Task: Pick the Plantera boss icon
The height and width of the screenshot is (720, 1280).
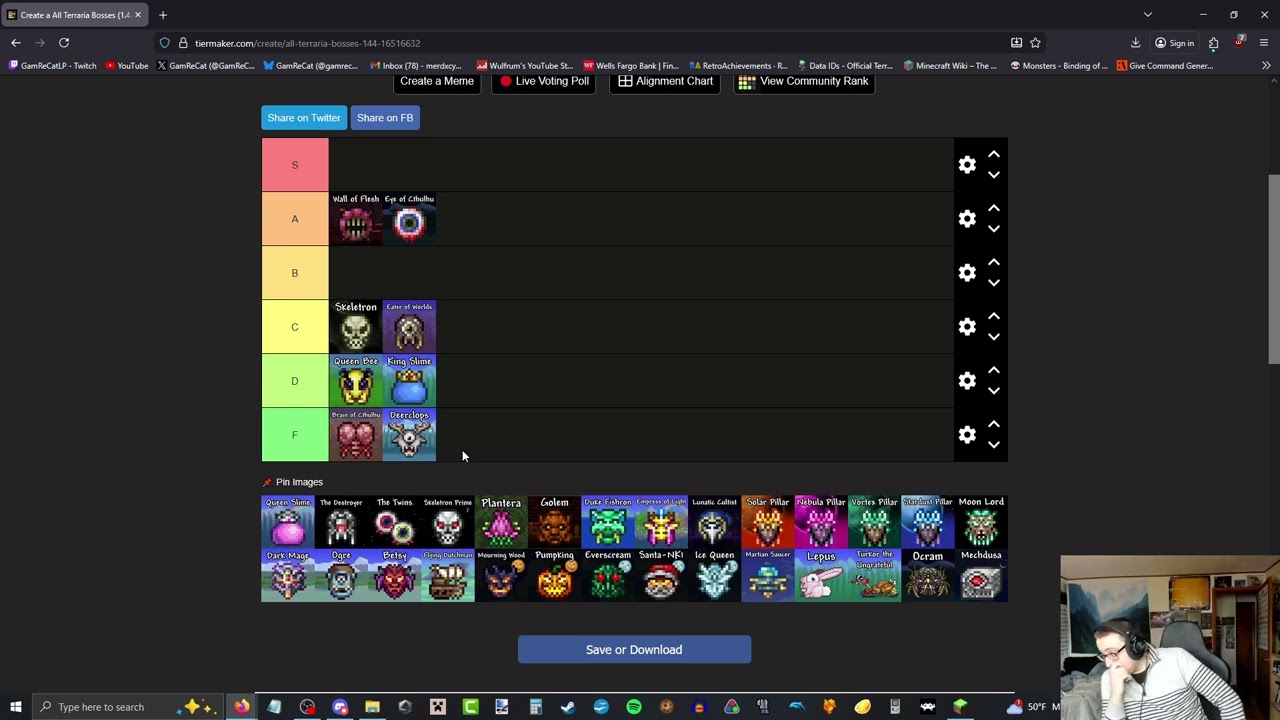Action: coord(501,522)
